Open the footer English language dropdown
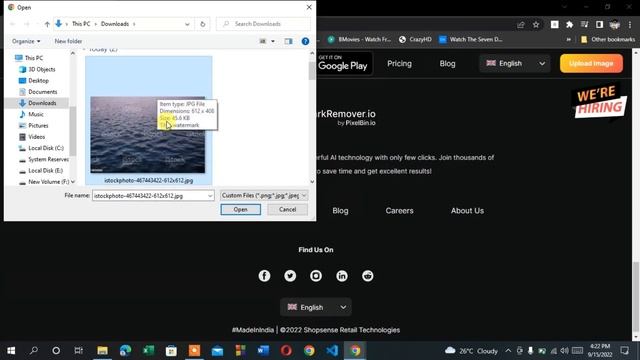 (316, 307)
